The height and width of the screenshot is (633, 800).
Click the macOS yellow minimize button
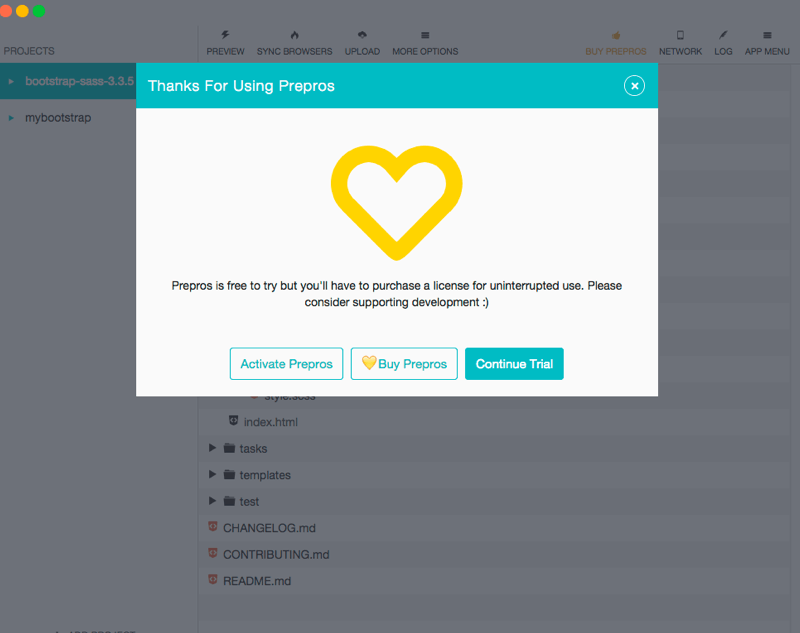[x=22, y=11]
